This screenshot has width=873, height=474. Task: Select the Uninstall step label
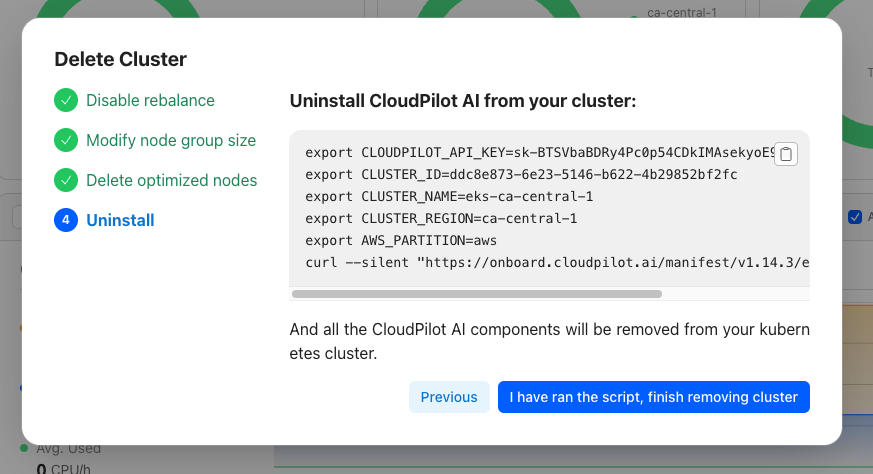pyautogui.click(x=120, y=220)
